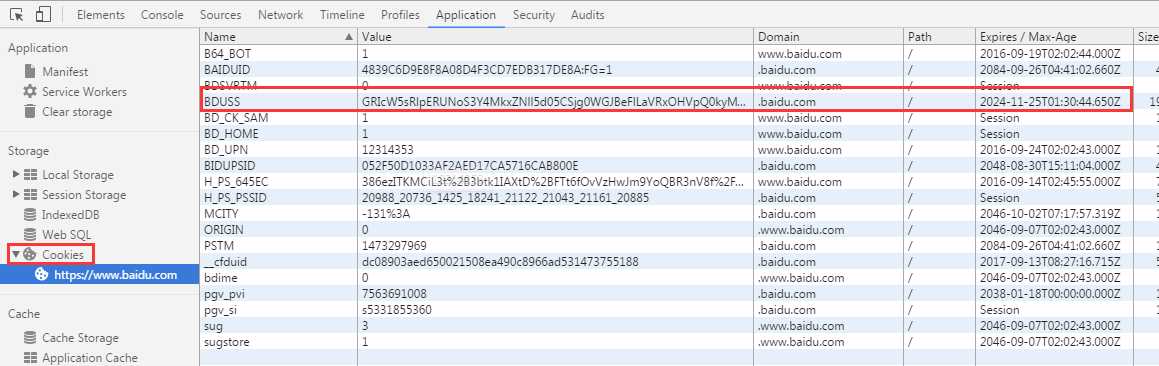Select Application Cache in the sidebar

[89, 358]
